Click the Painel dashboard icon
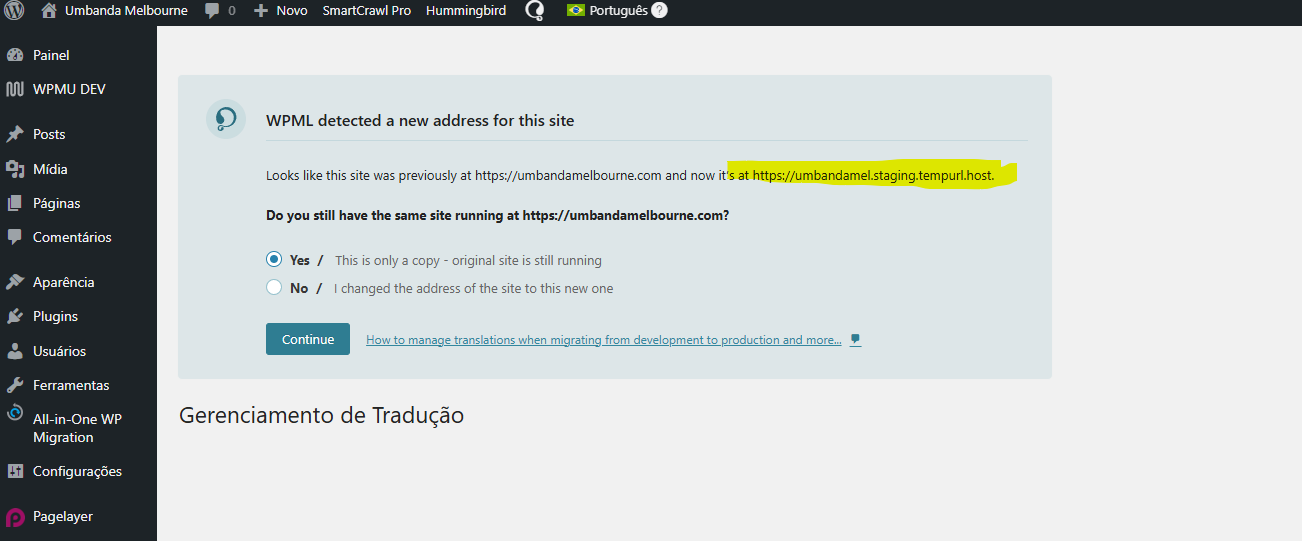Viewport: 1302px width, 541px height. [x=15, y=55]
